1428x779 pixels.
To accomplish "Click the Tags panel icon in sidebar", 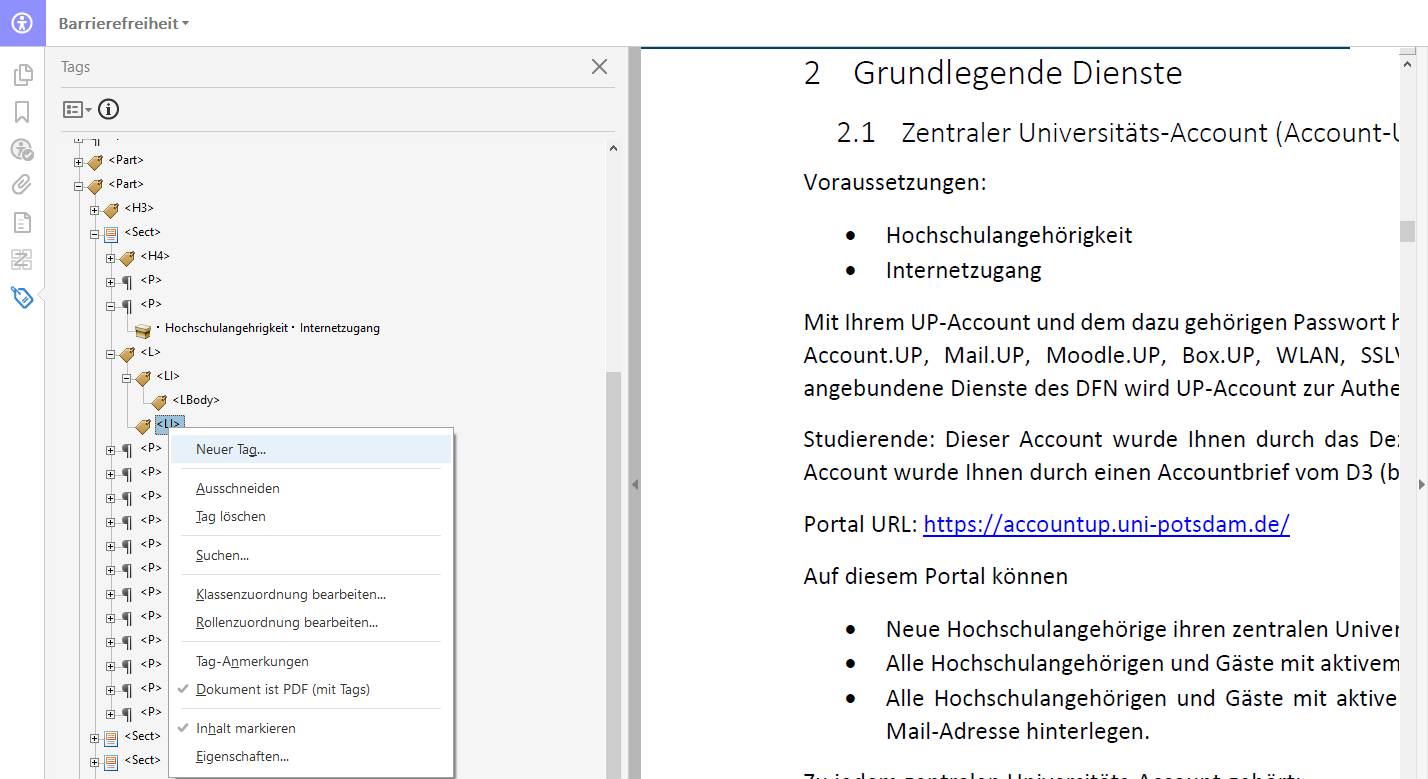I will (22, 297).
